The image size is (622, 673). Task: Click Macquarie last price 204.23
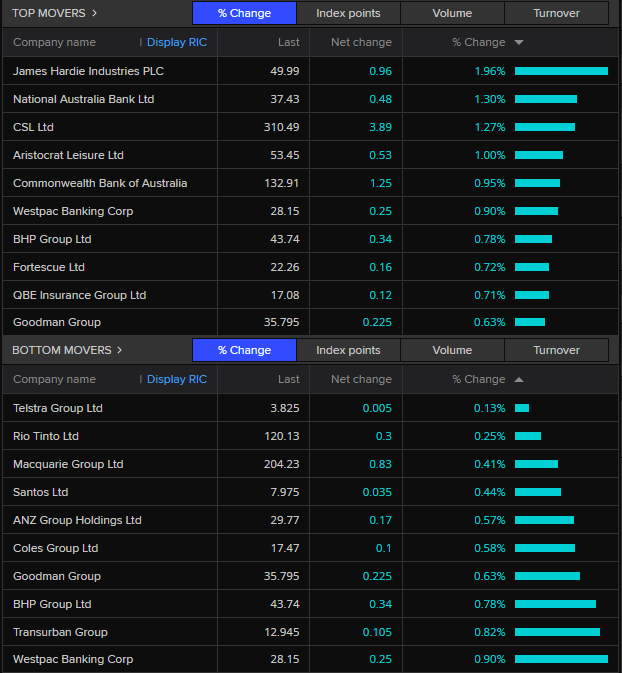click(281, 464)
